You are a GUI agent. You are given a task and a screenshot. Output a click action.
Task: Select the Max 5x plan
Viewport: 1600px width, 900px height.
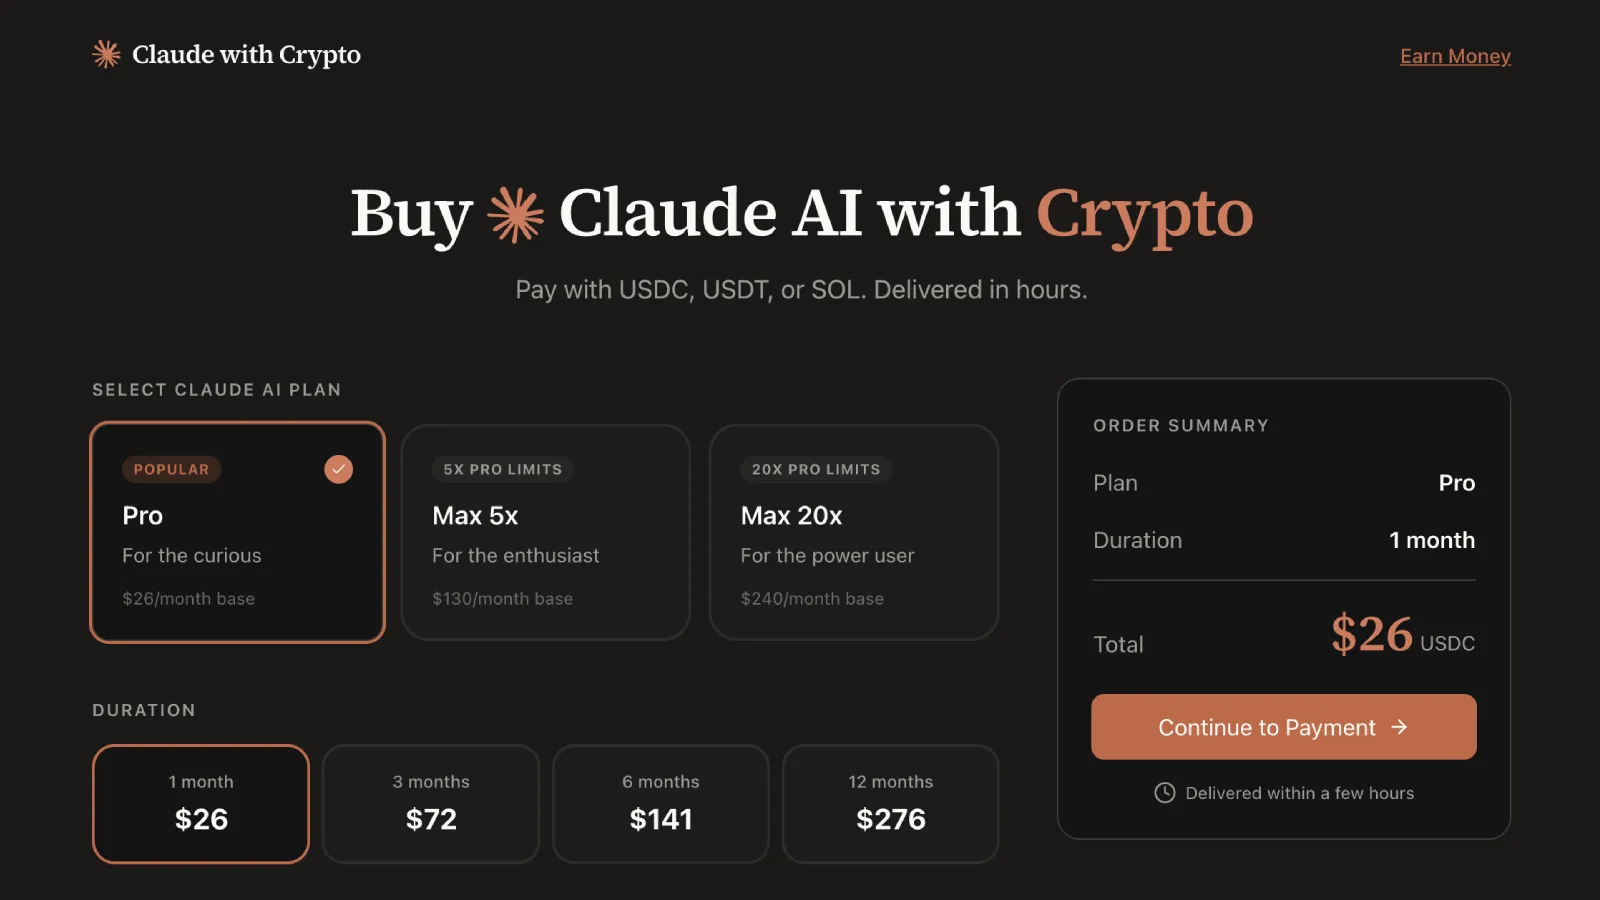click(x=545, y=533)
